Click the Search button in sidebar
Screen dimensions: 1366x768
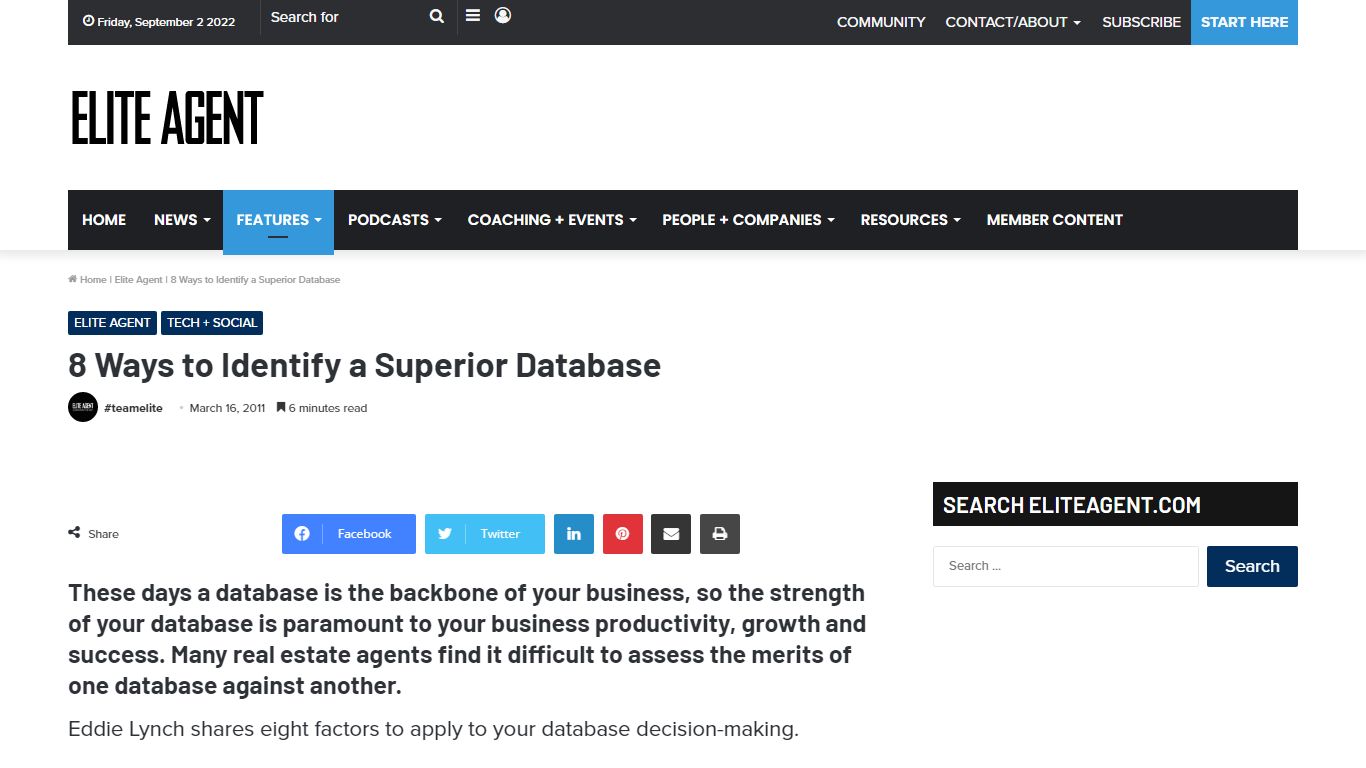1252,566
